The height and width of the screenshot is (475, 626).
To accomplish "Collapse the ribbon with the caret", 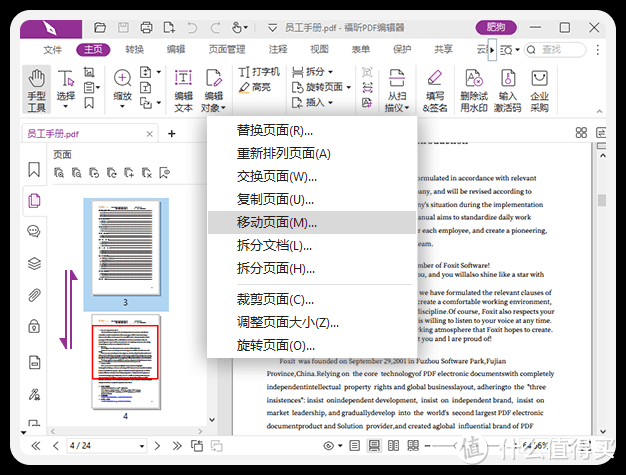I will click(599, 111).
